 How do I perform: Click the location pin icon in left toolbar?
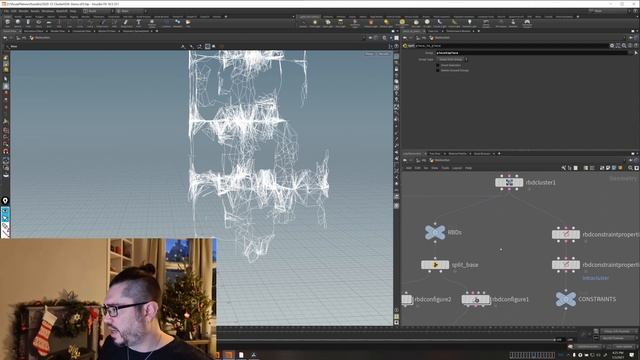point(5,200)
